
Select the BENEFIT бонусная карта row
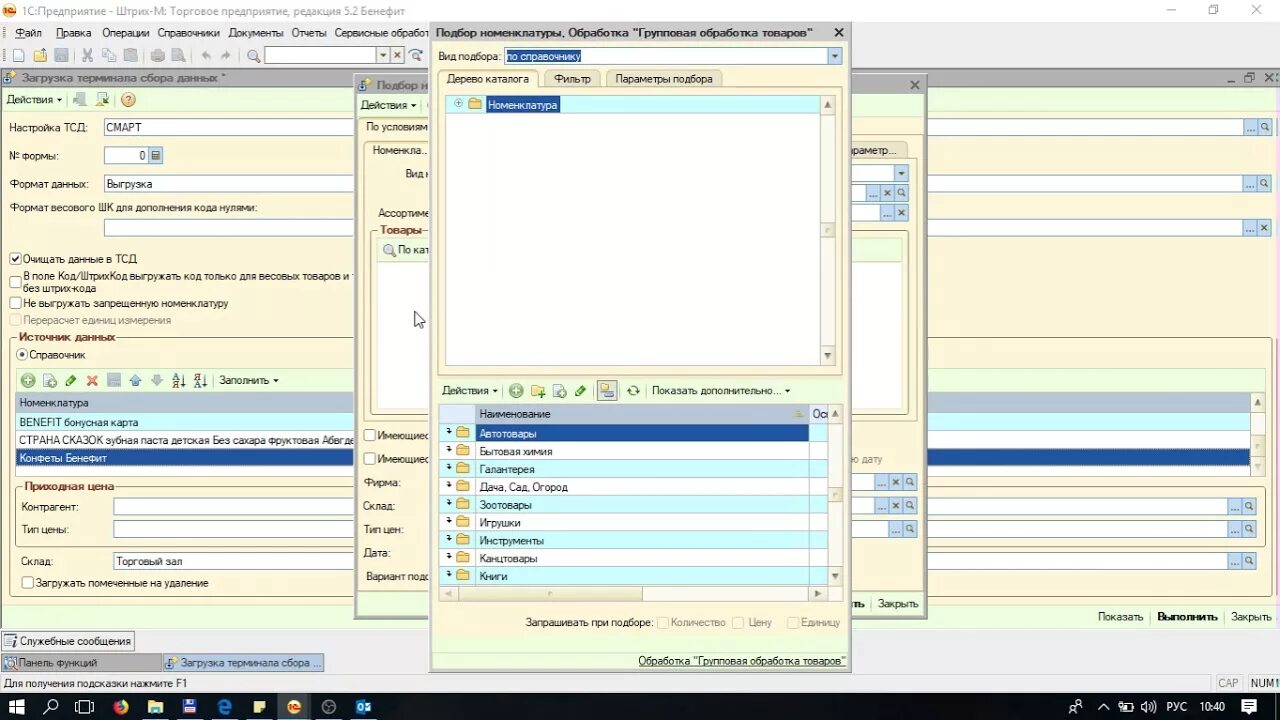pos(634,422)
